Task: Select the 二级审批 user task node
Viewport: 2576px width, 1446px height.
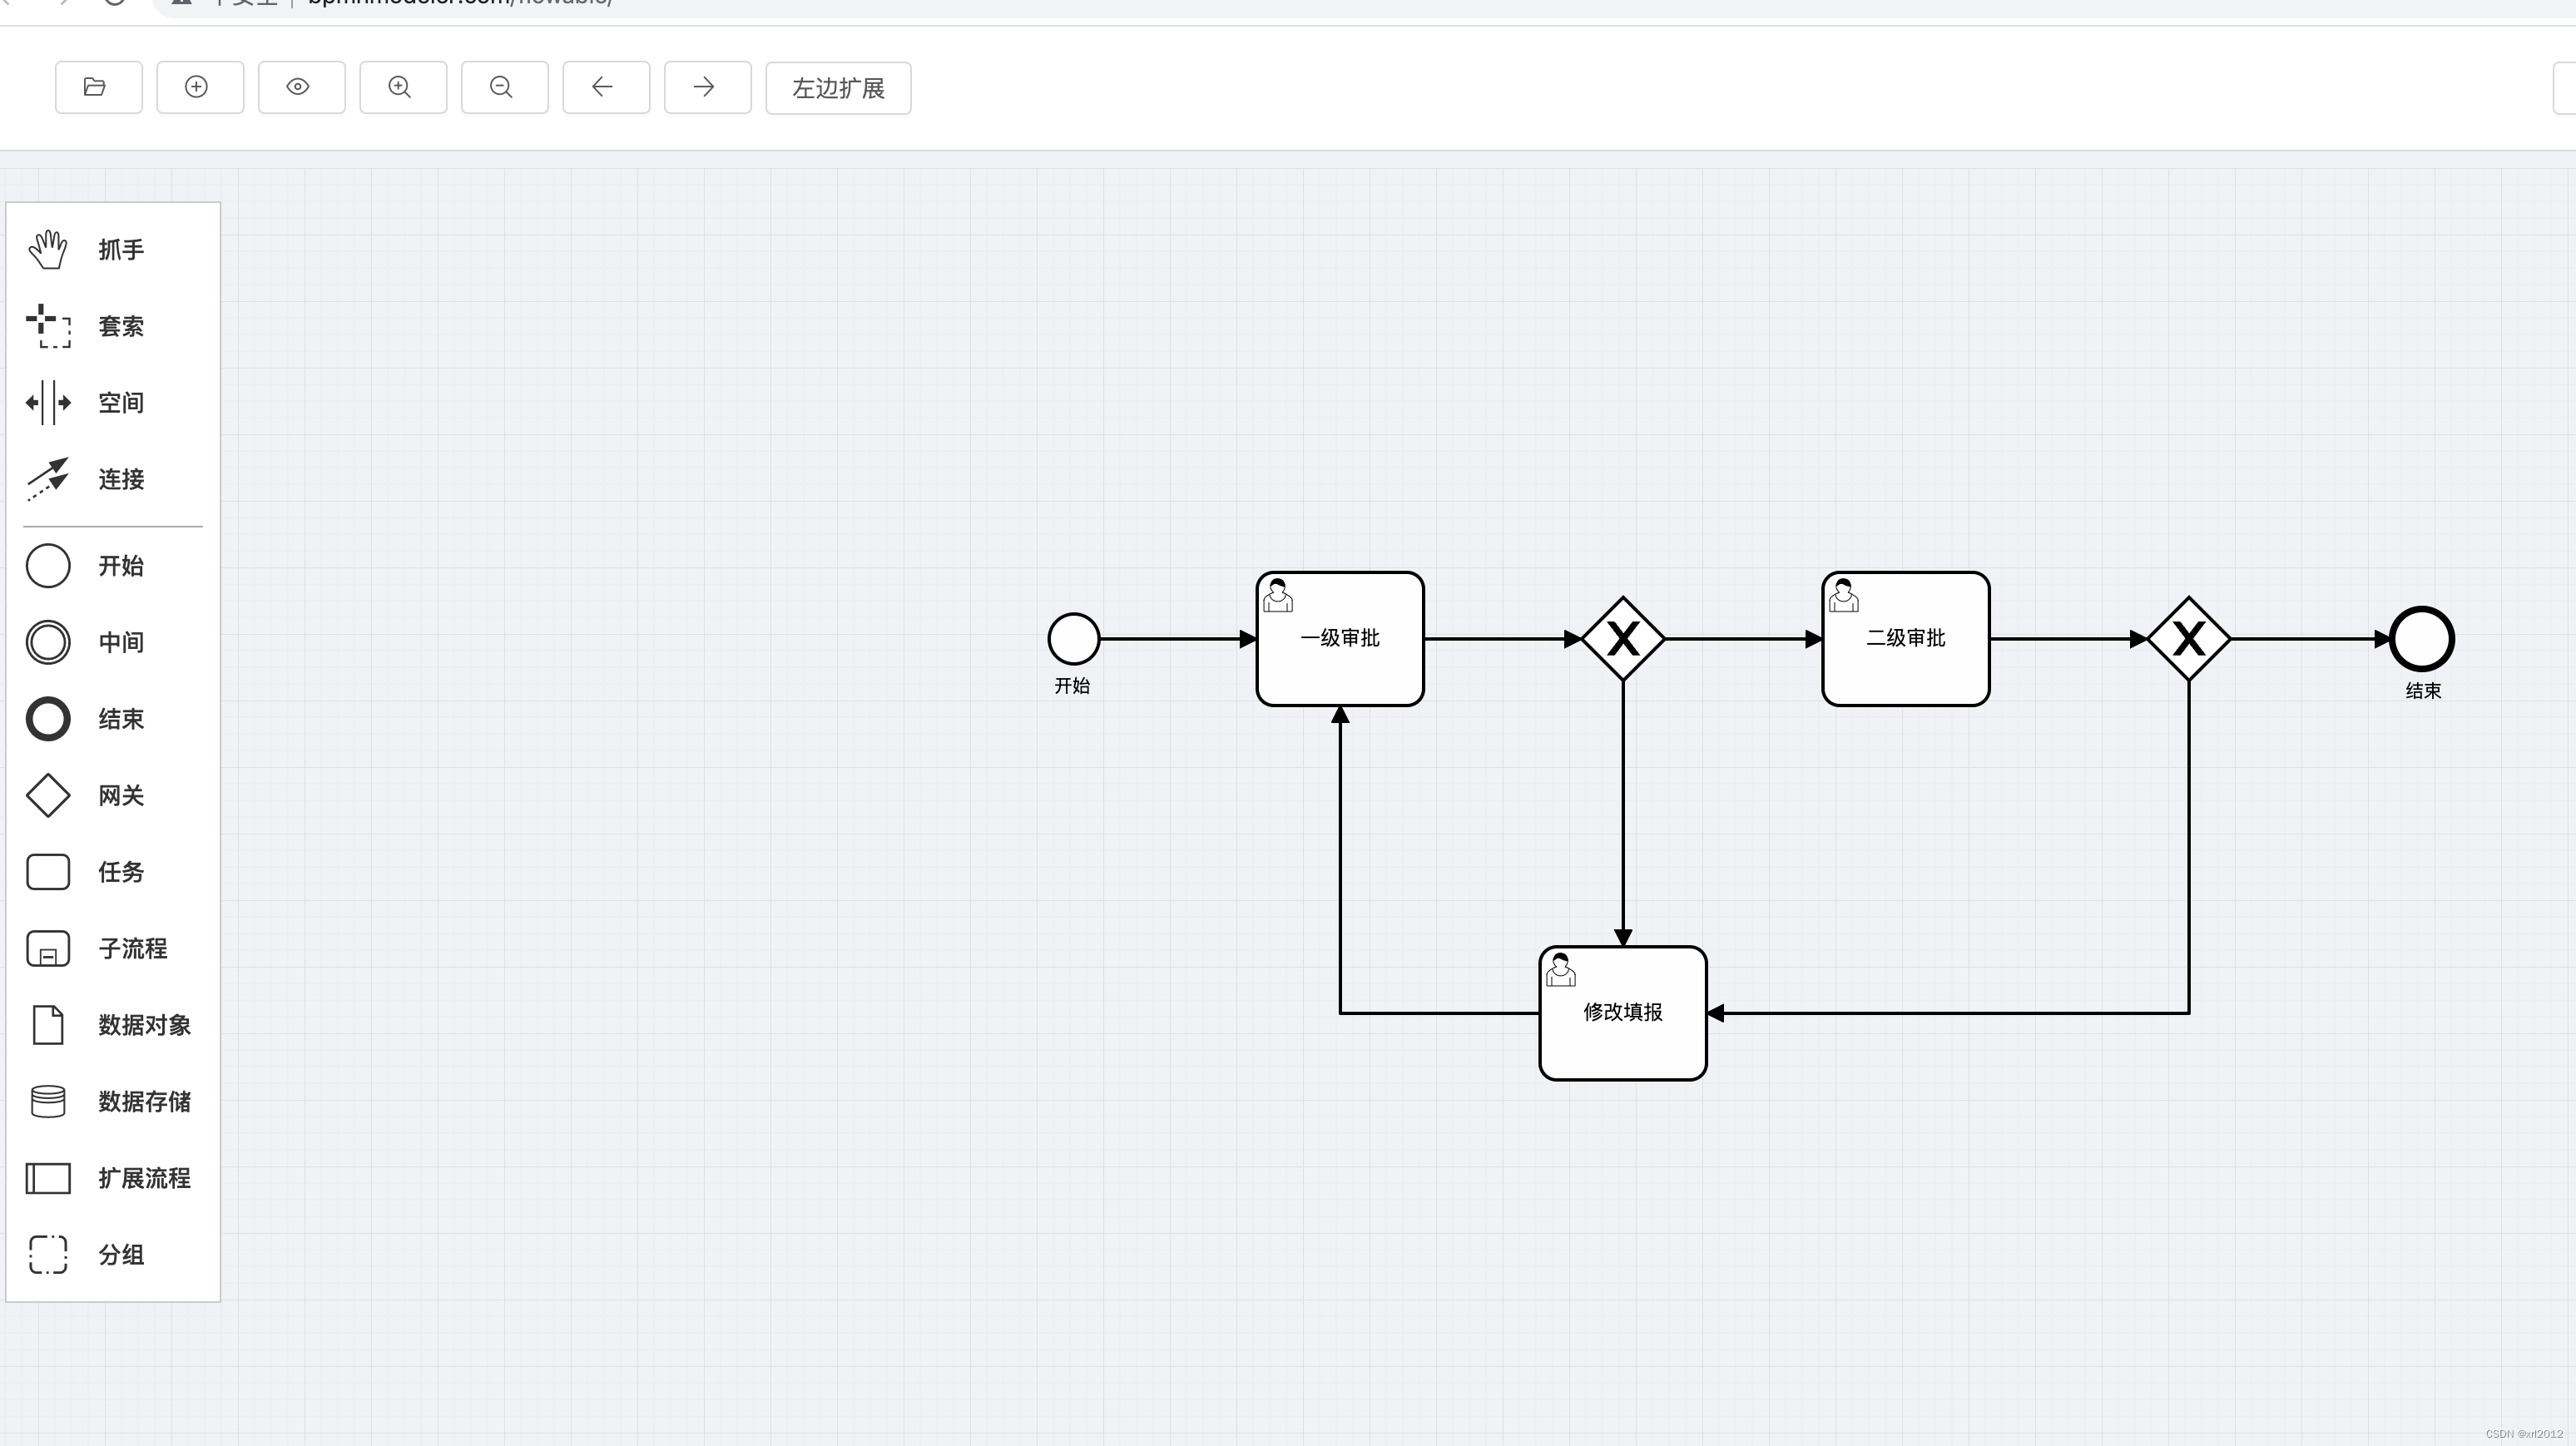Action: tap(1906, 639)
